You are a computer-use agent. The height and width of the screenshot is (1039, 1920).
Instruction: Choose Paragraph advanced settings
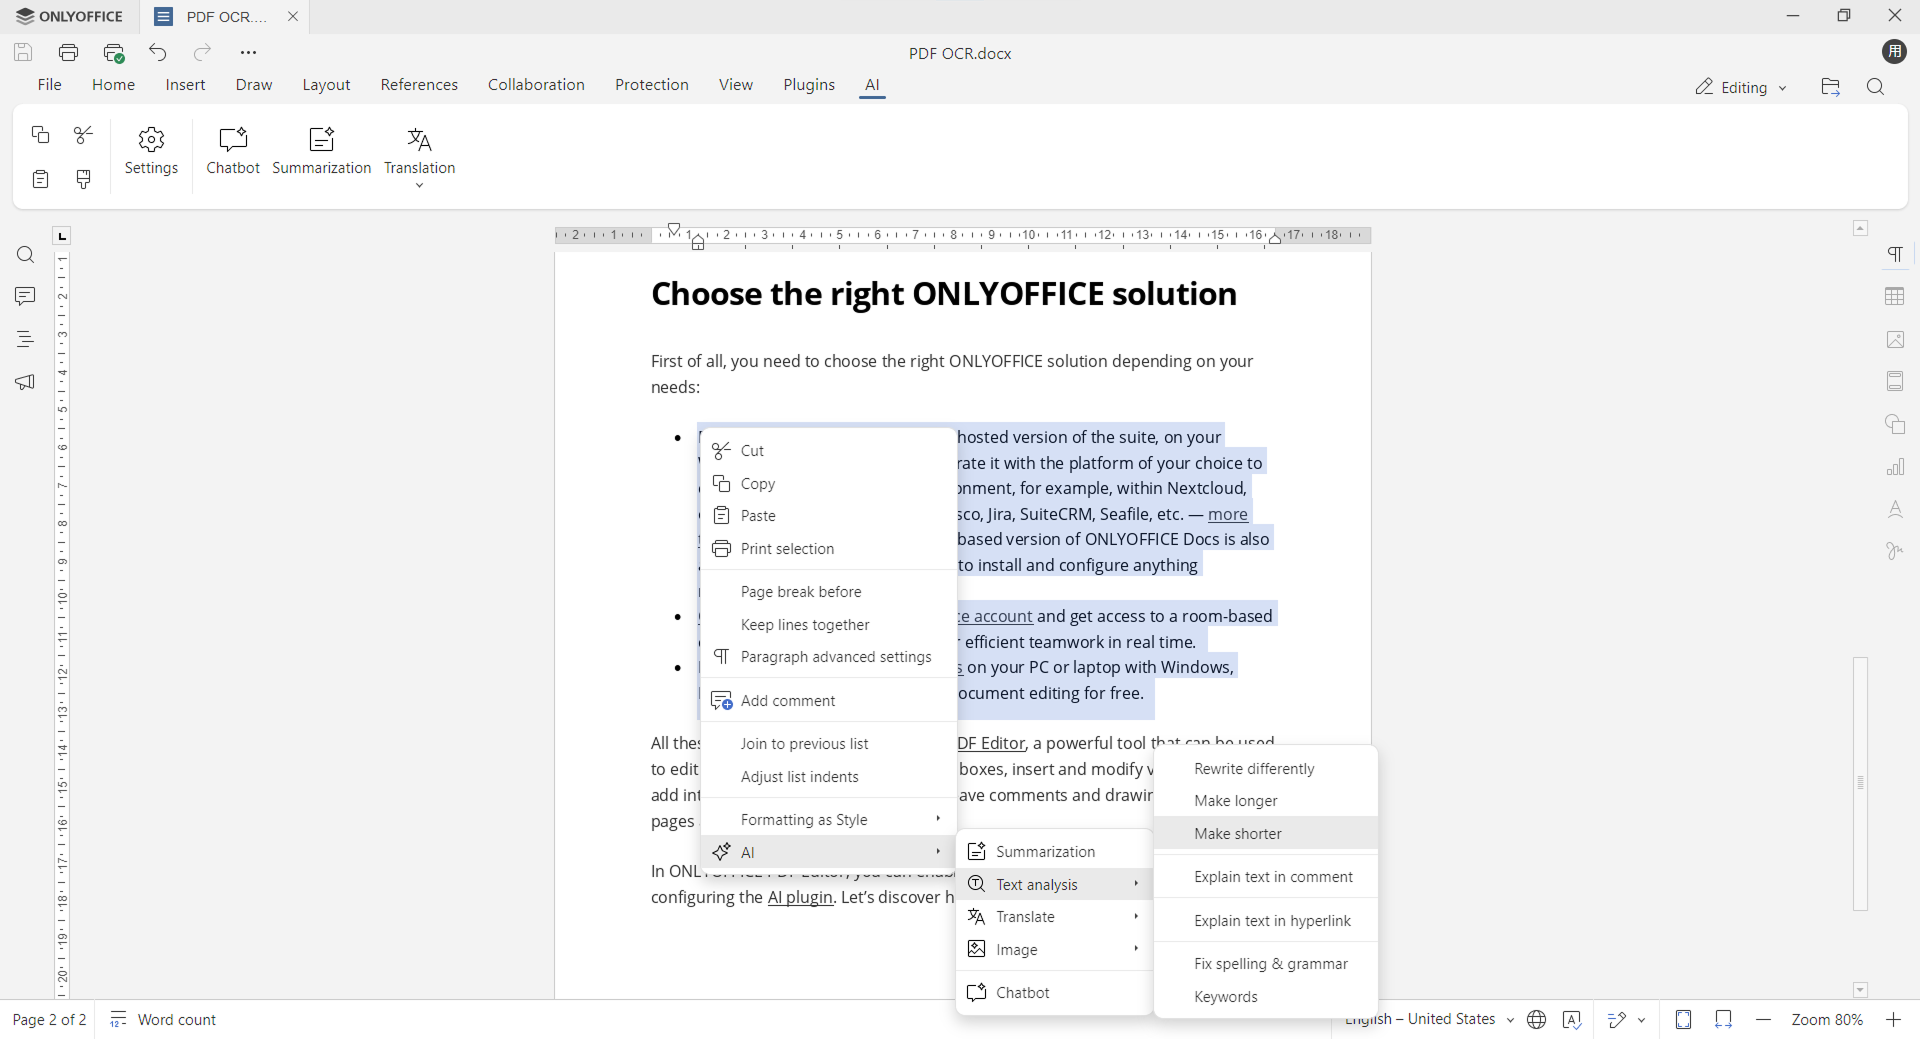828,656
